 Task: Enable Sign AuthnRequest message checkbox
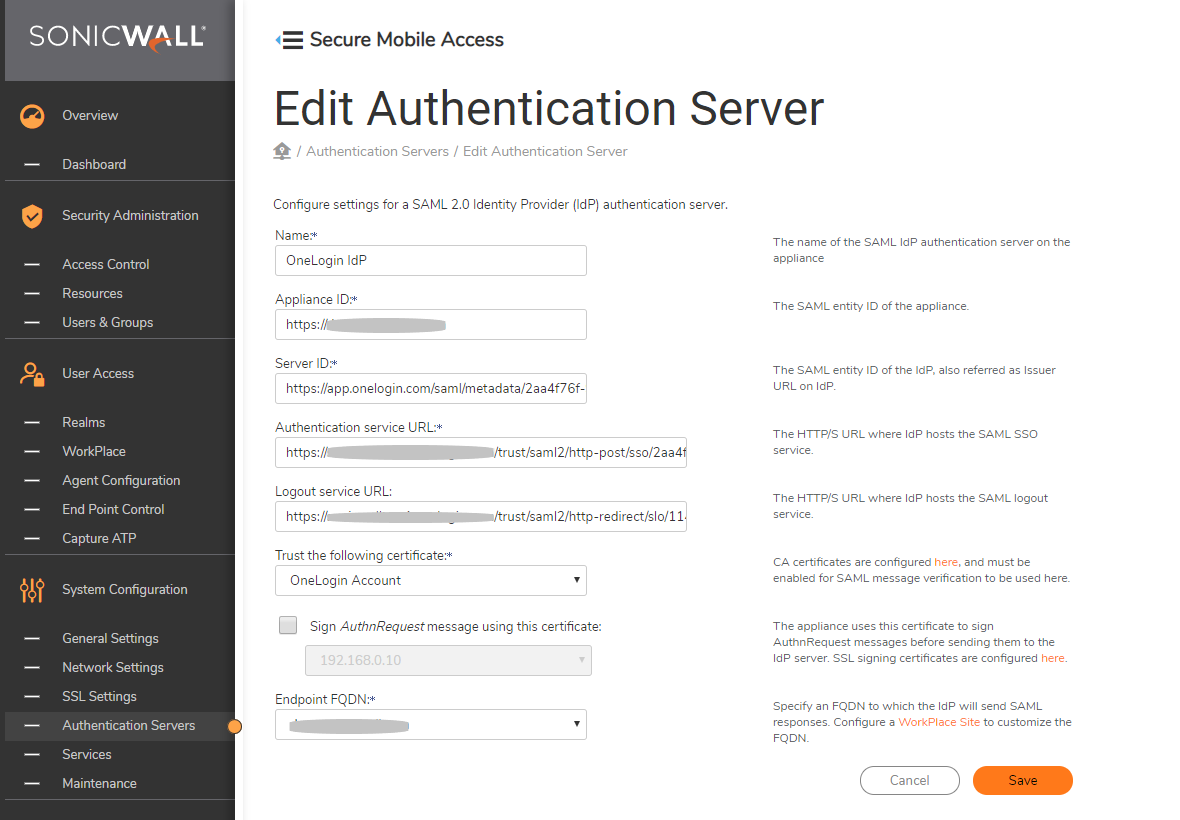pos(288,626)
